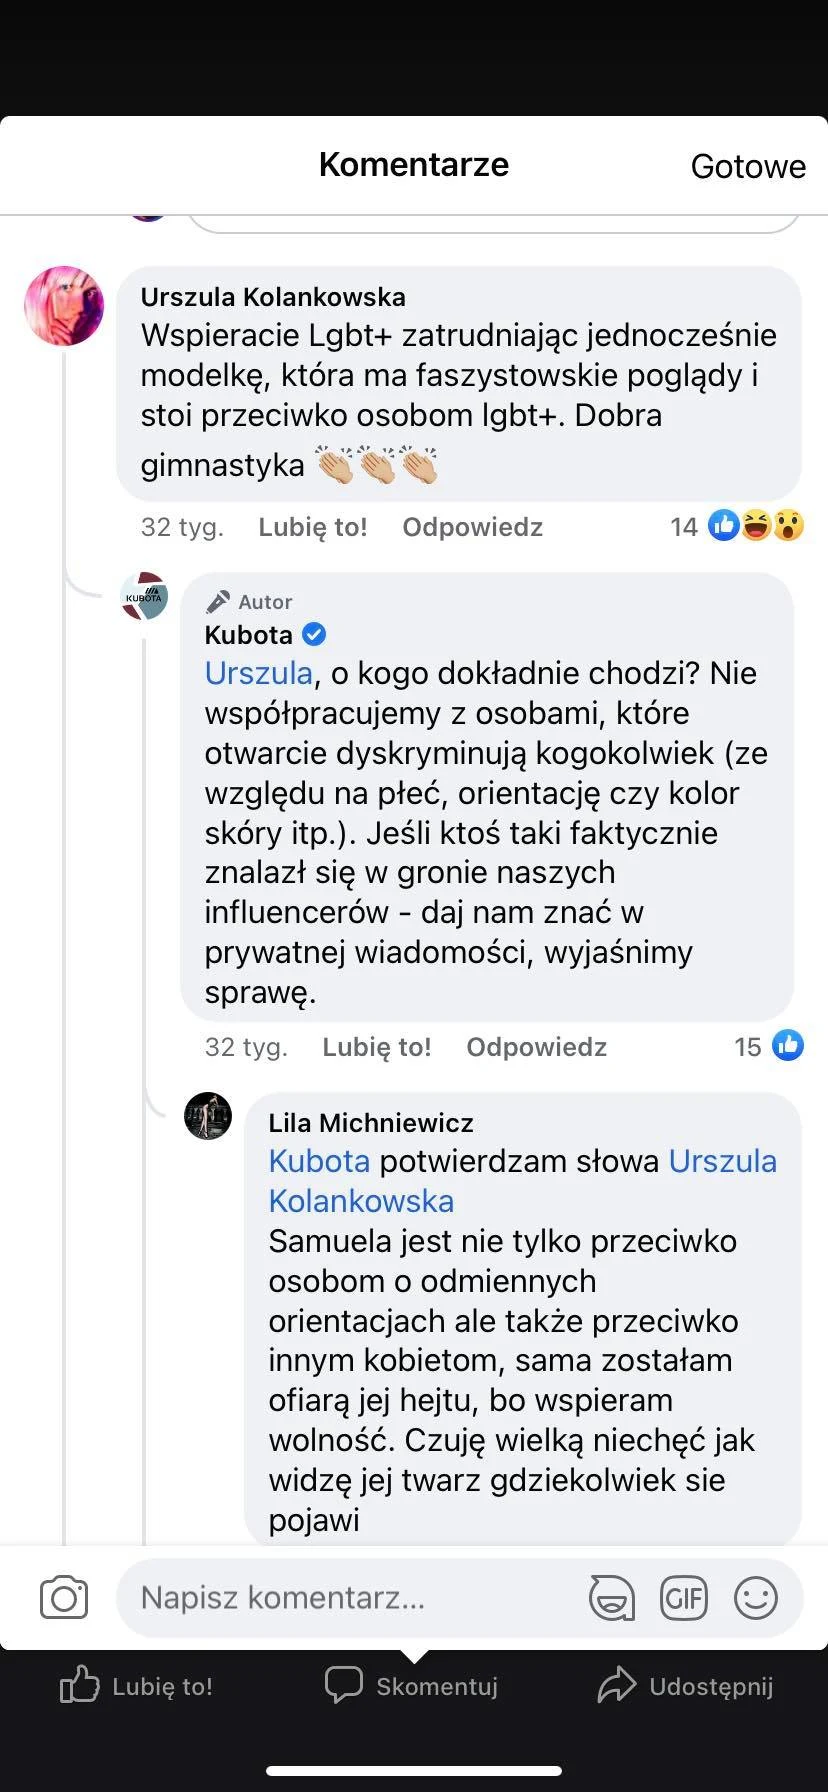Open Lila Michniewicz's profile picture
Viewport: 828px width, 1792px height.
pyautogui.click(x=208, y=1116)
